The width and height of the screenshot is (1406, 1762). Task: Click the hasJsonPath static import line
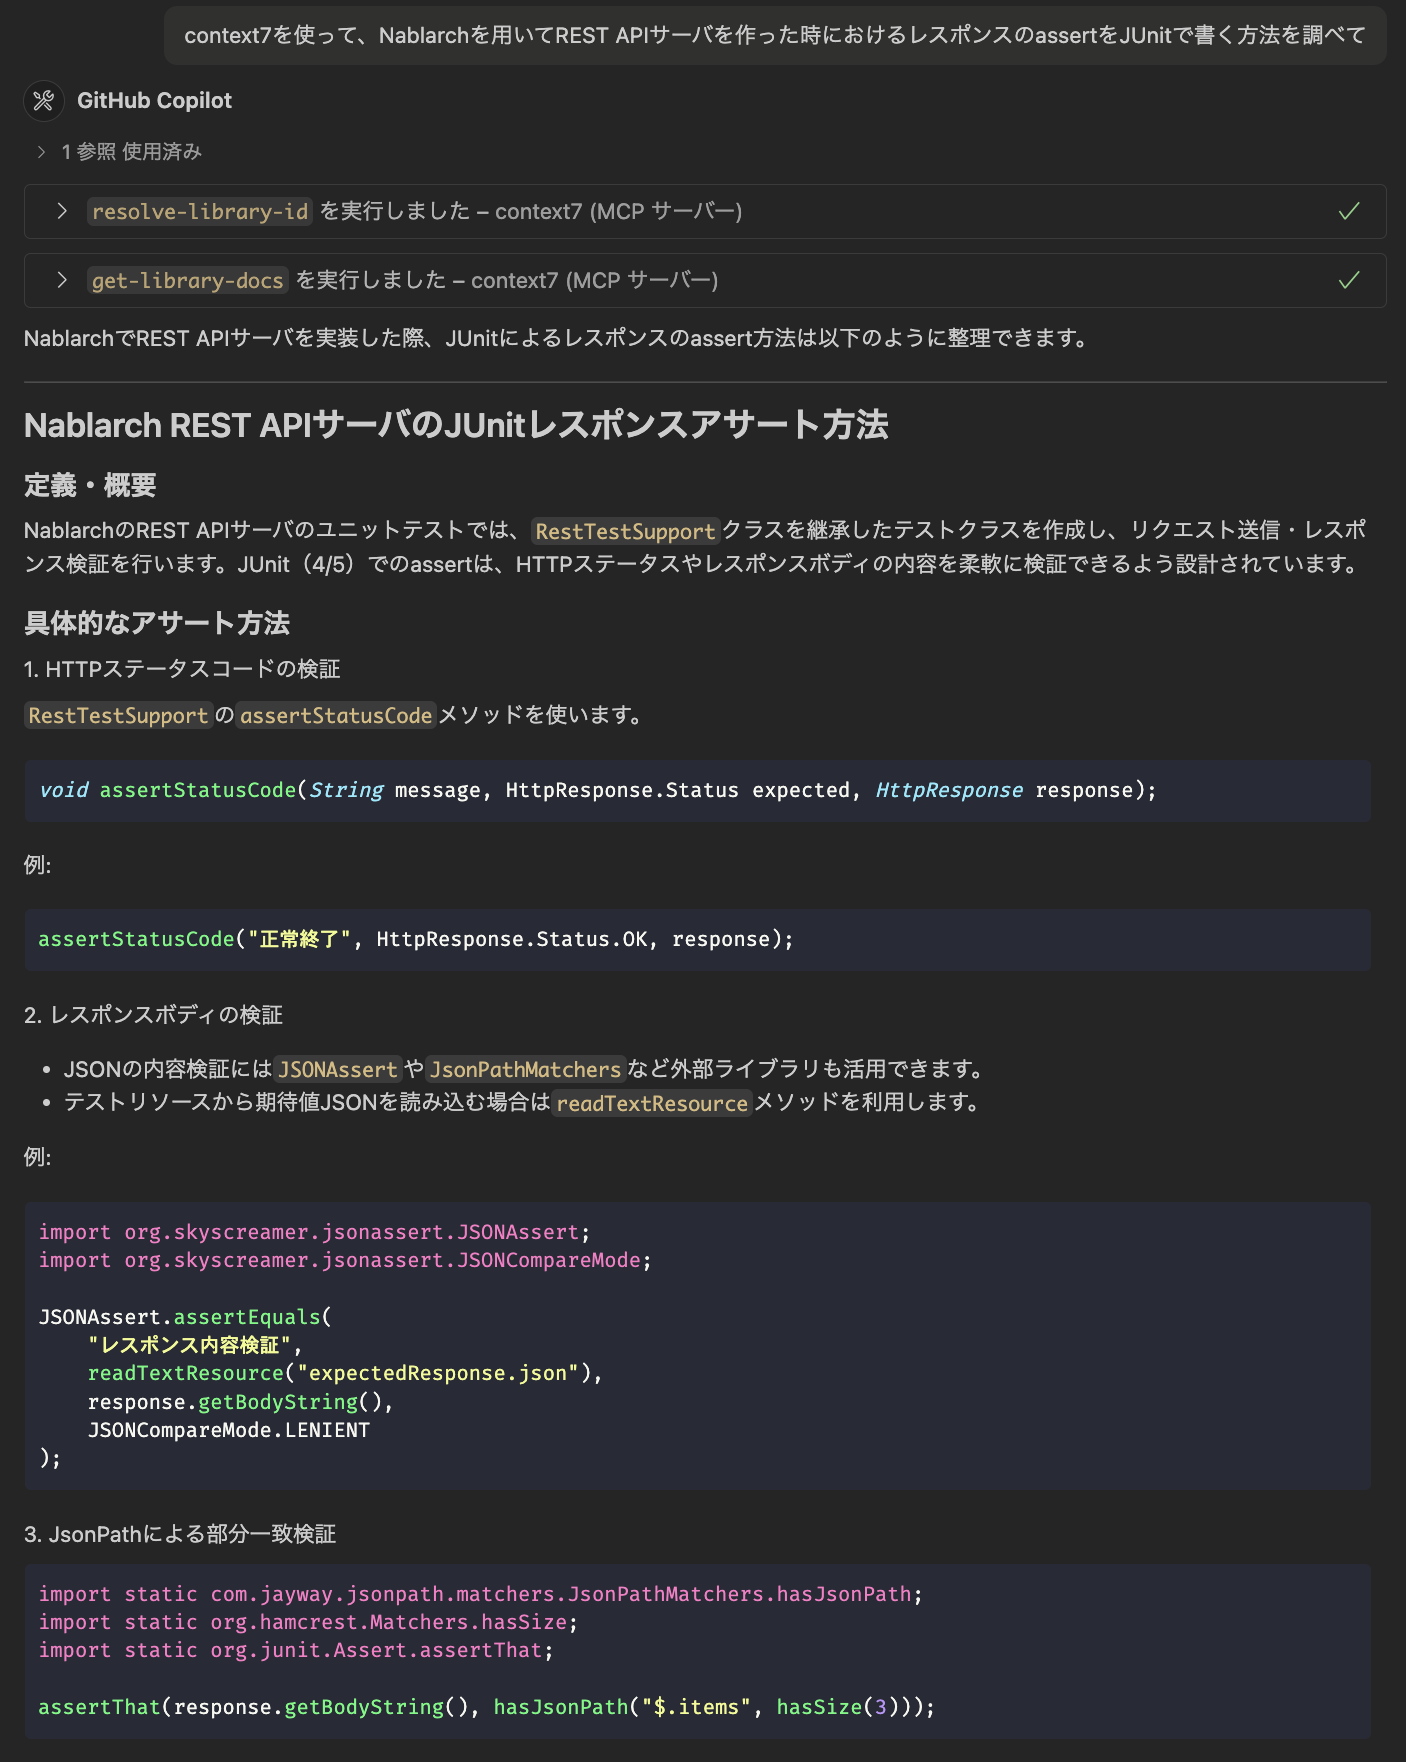point(480,1594)
